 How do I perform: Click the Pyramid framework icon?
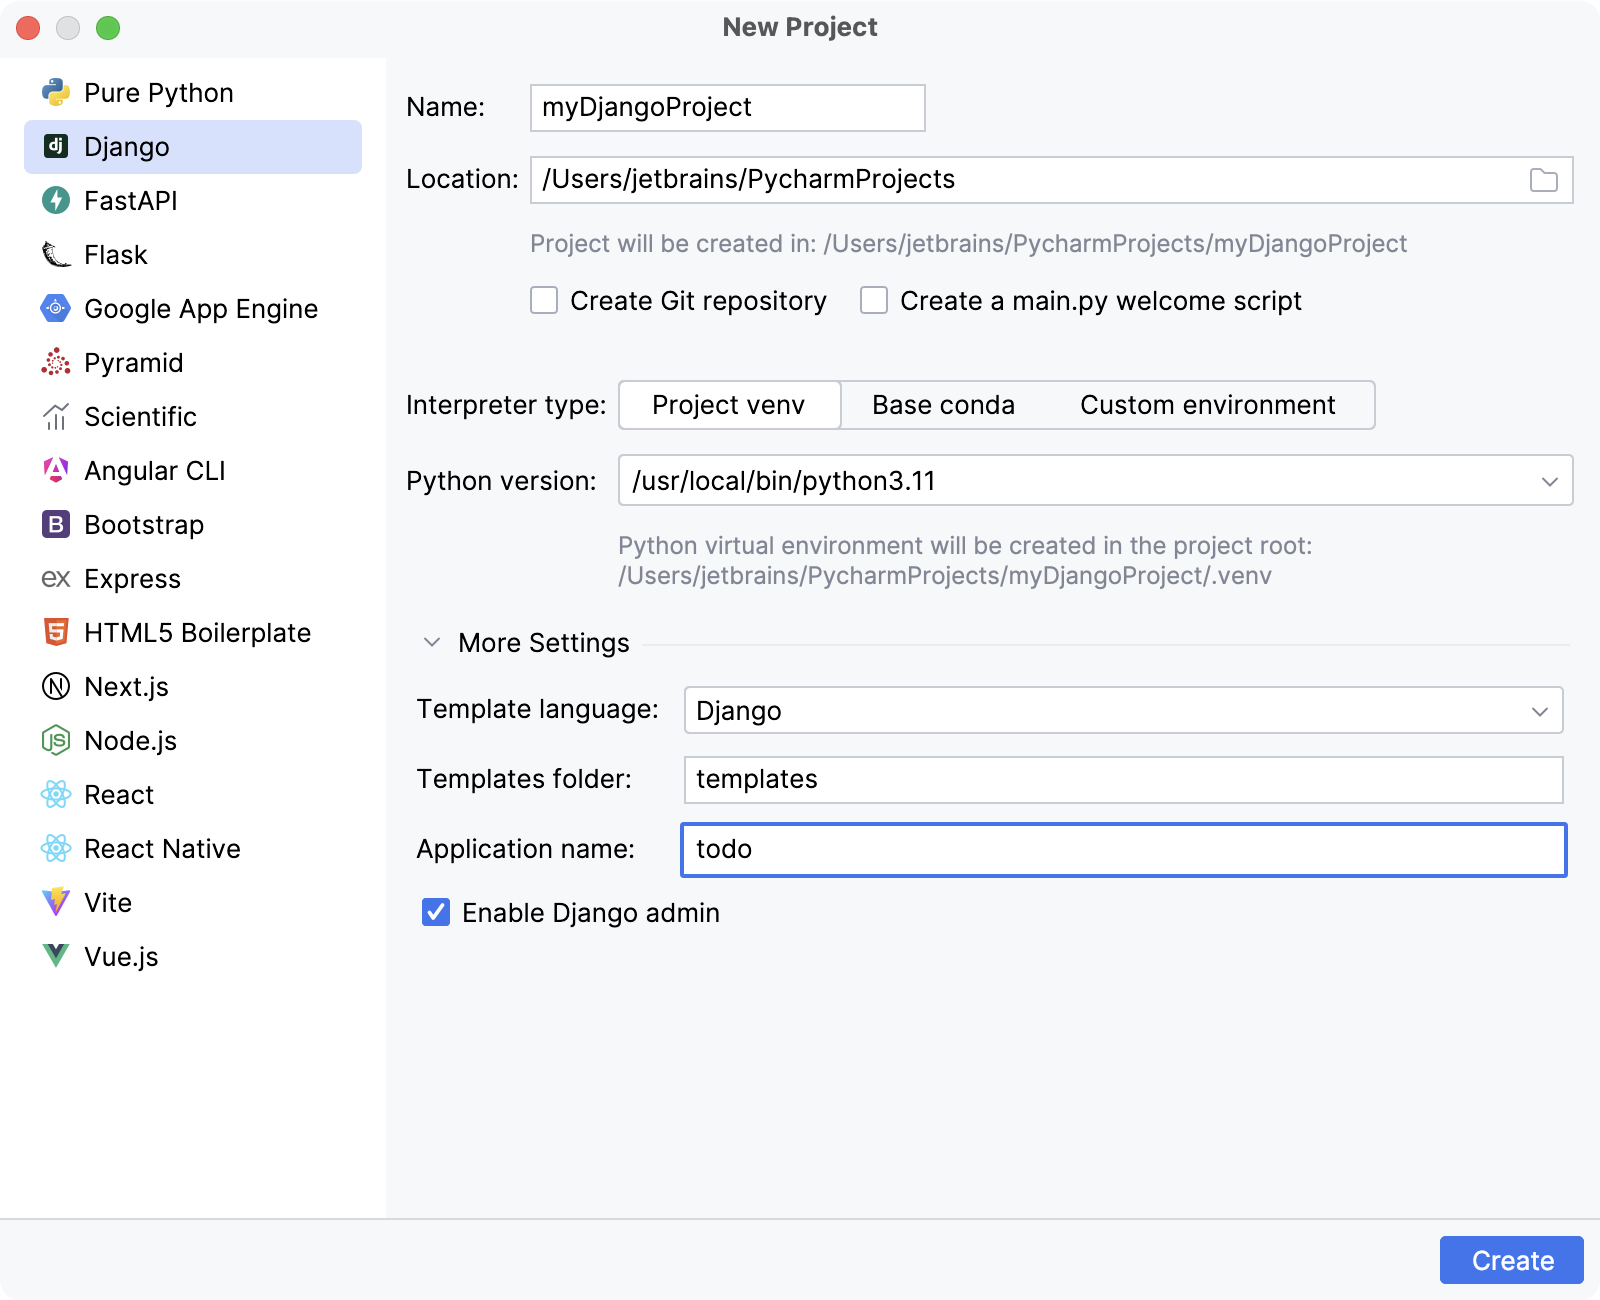coord(56,363)
